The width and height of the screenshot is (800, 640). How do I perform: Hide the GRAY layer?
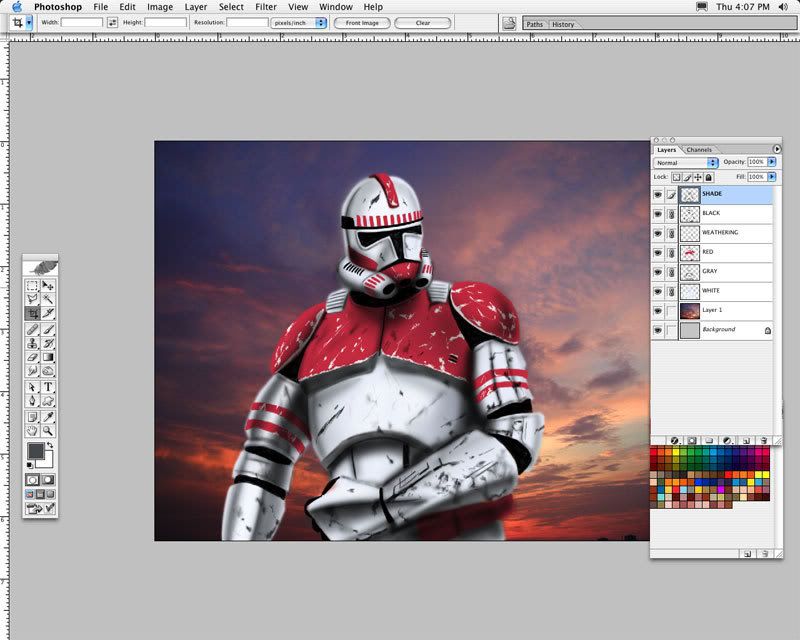(658, 272)
